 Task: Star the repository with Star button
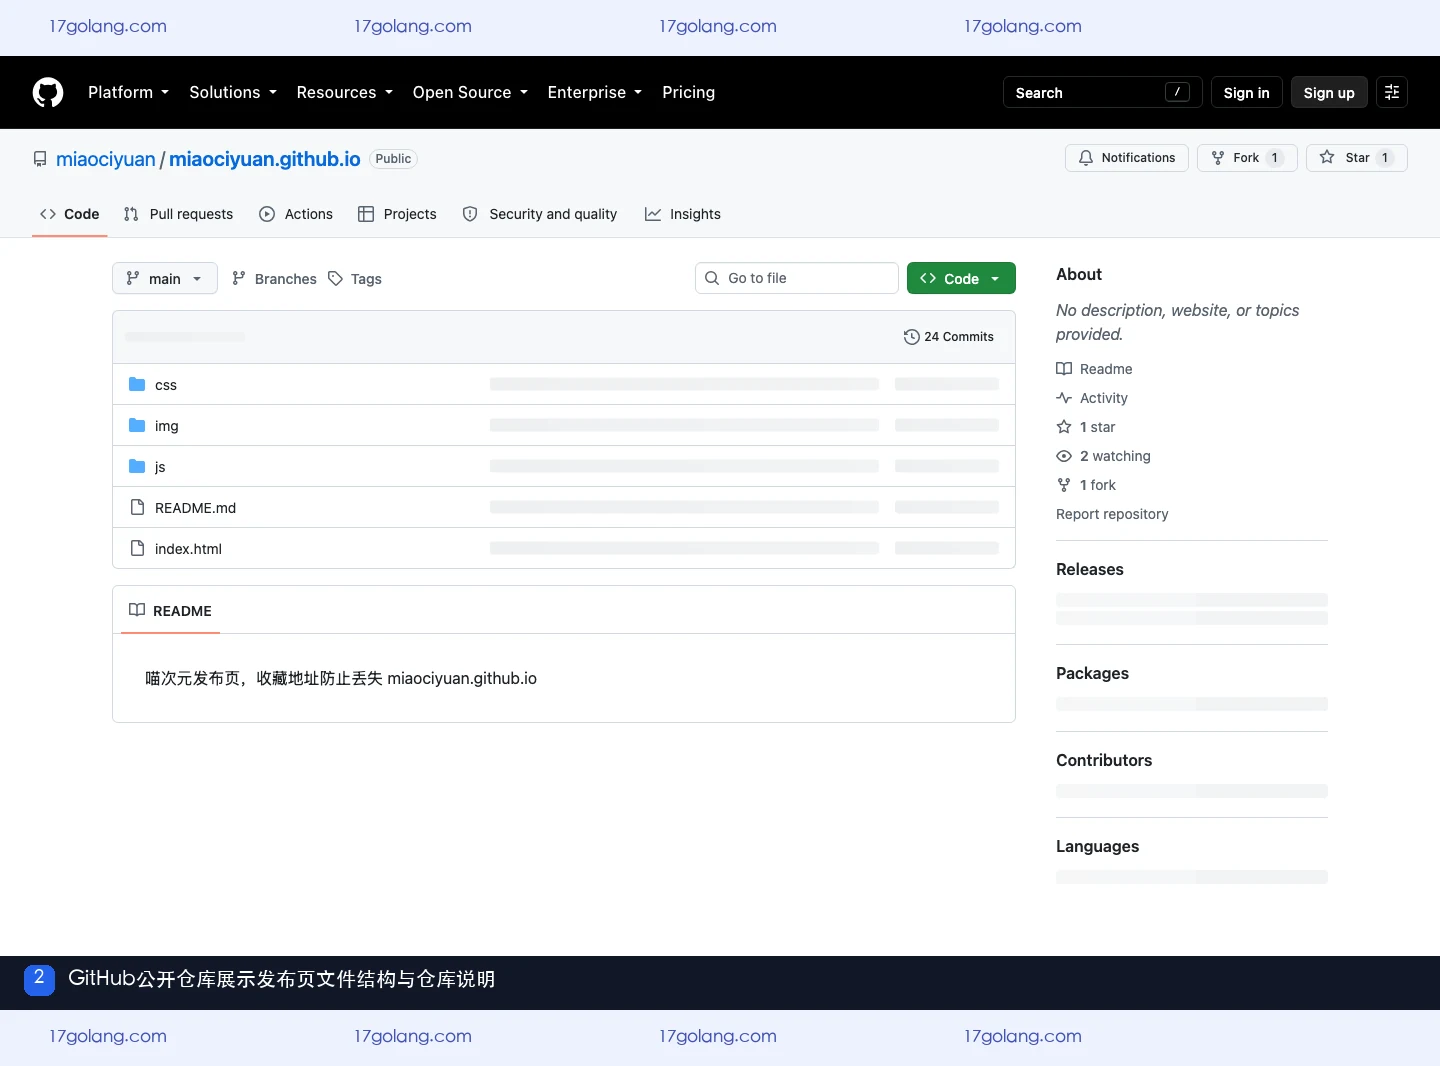[x=1357, y=158]
